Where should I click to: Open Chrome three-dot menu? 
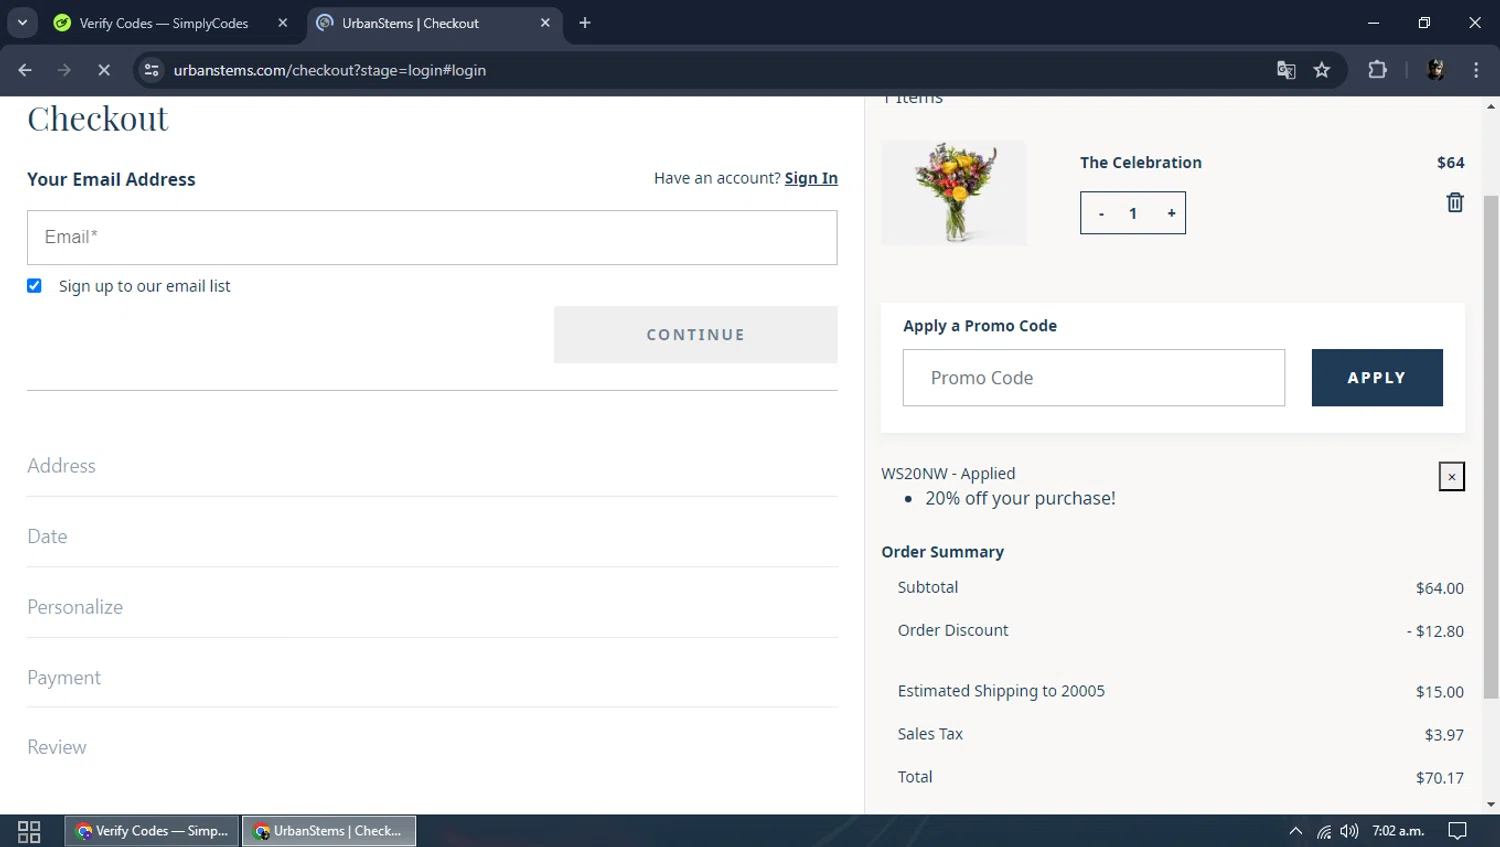(x=1476, y=70)
